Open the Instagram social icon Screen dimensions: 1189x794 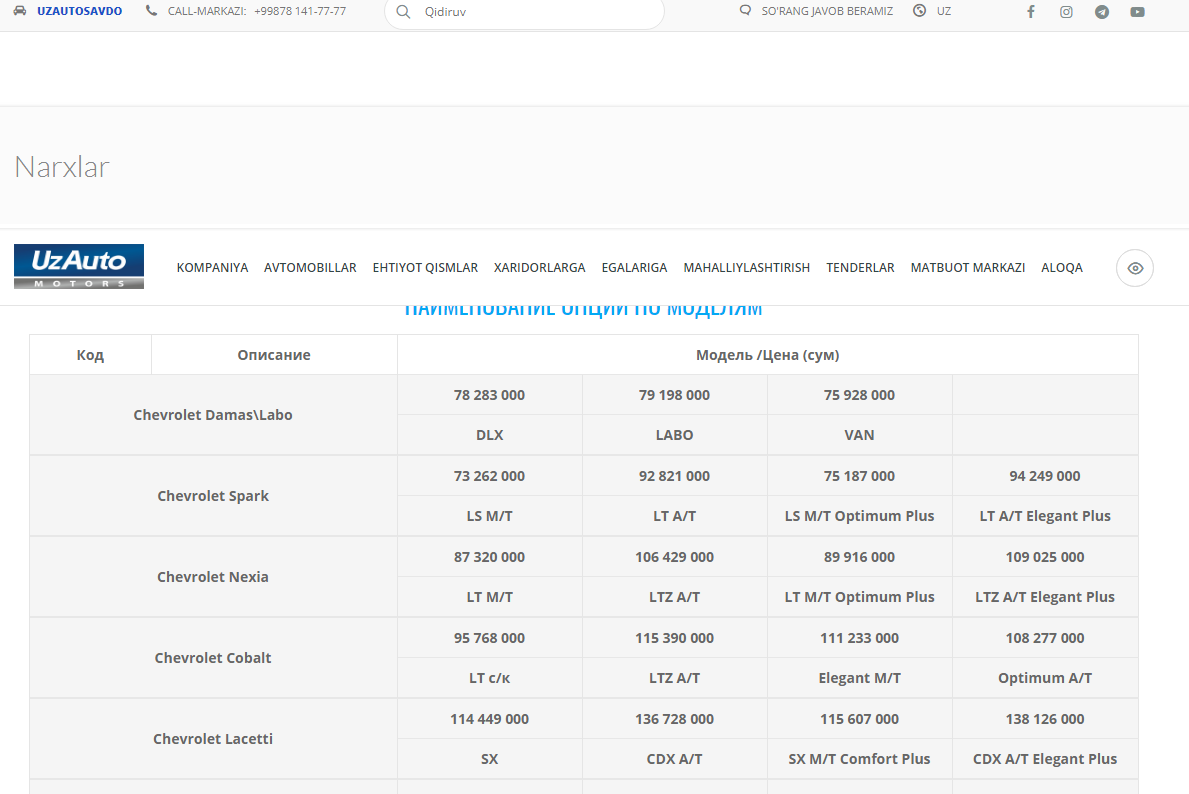pos(1066,12)
